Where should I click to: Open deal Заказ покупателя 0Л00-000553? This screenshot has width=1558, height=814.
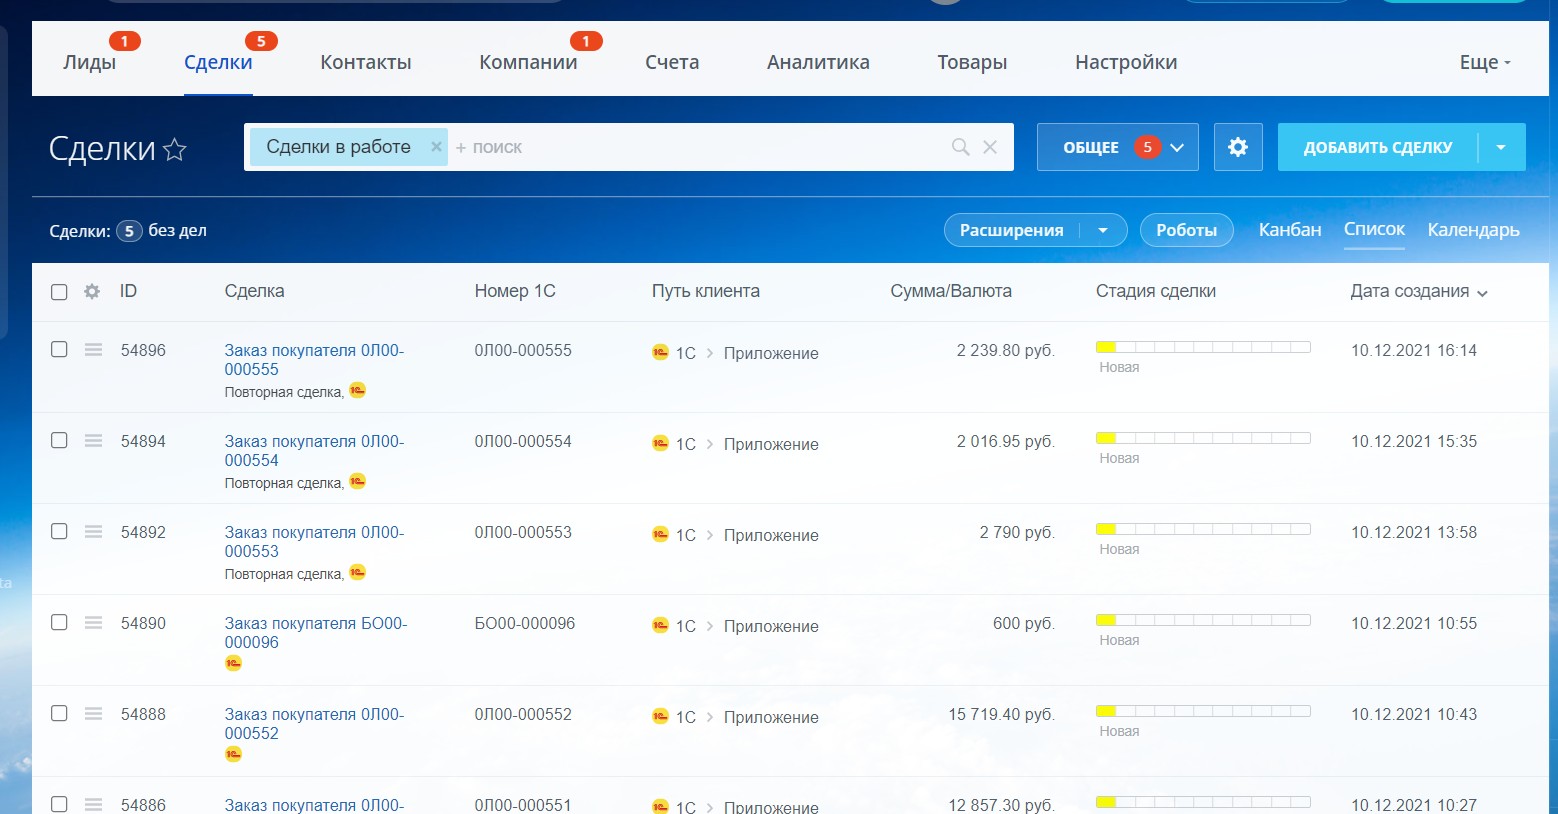(314, 542)
